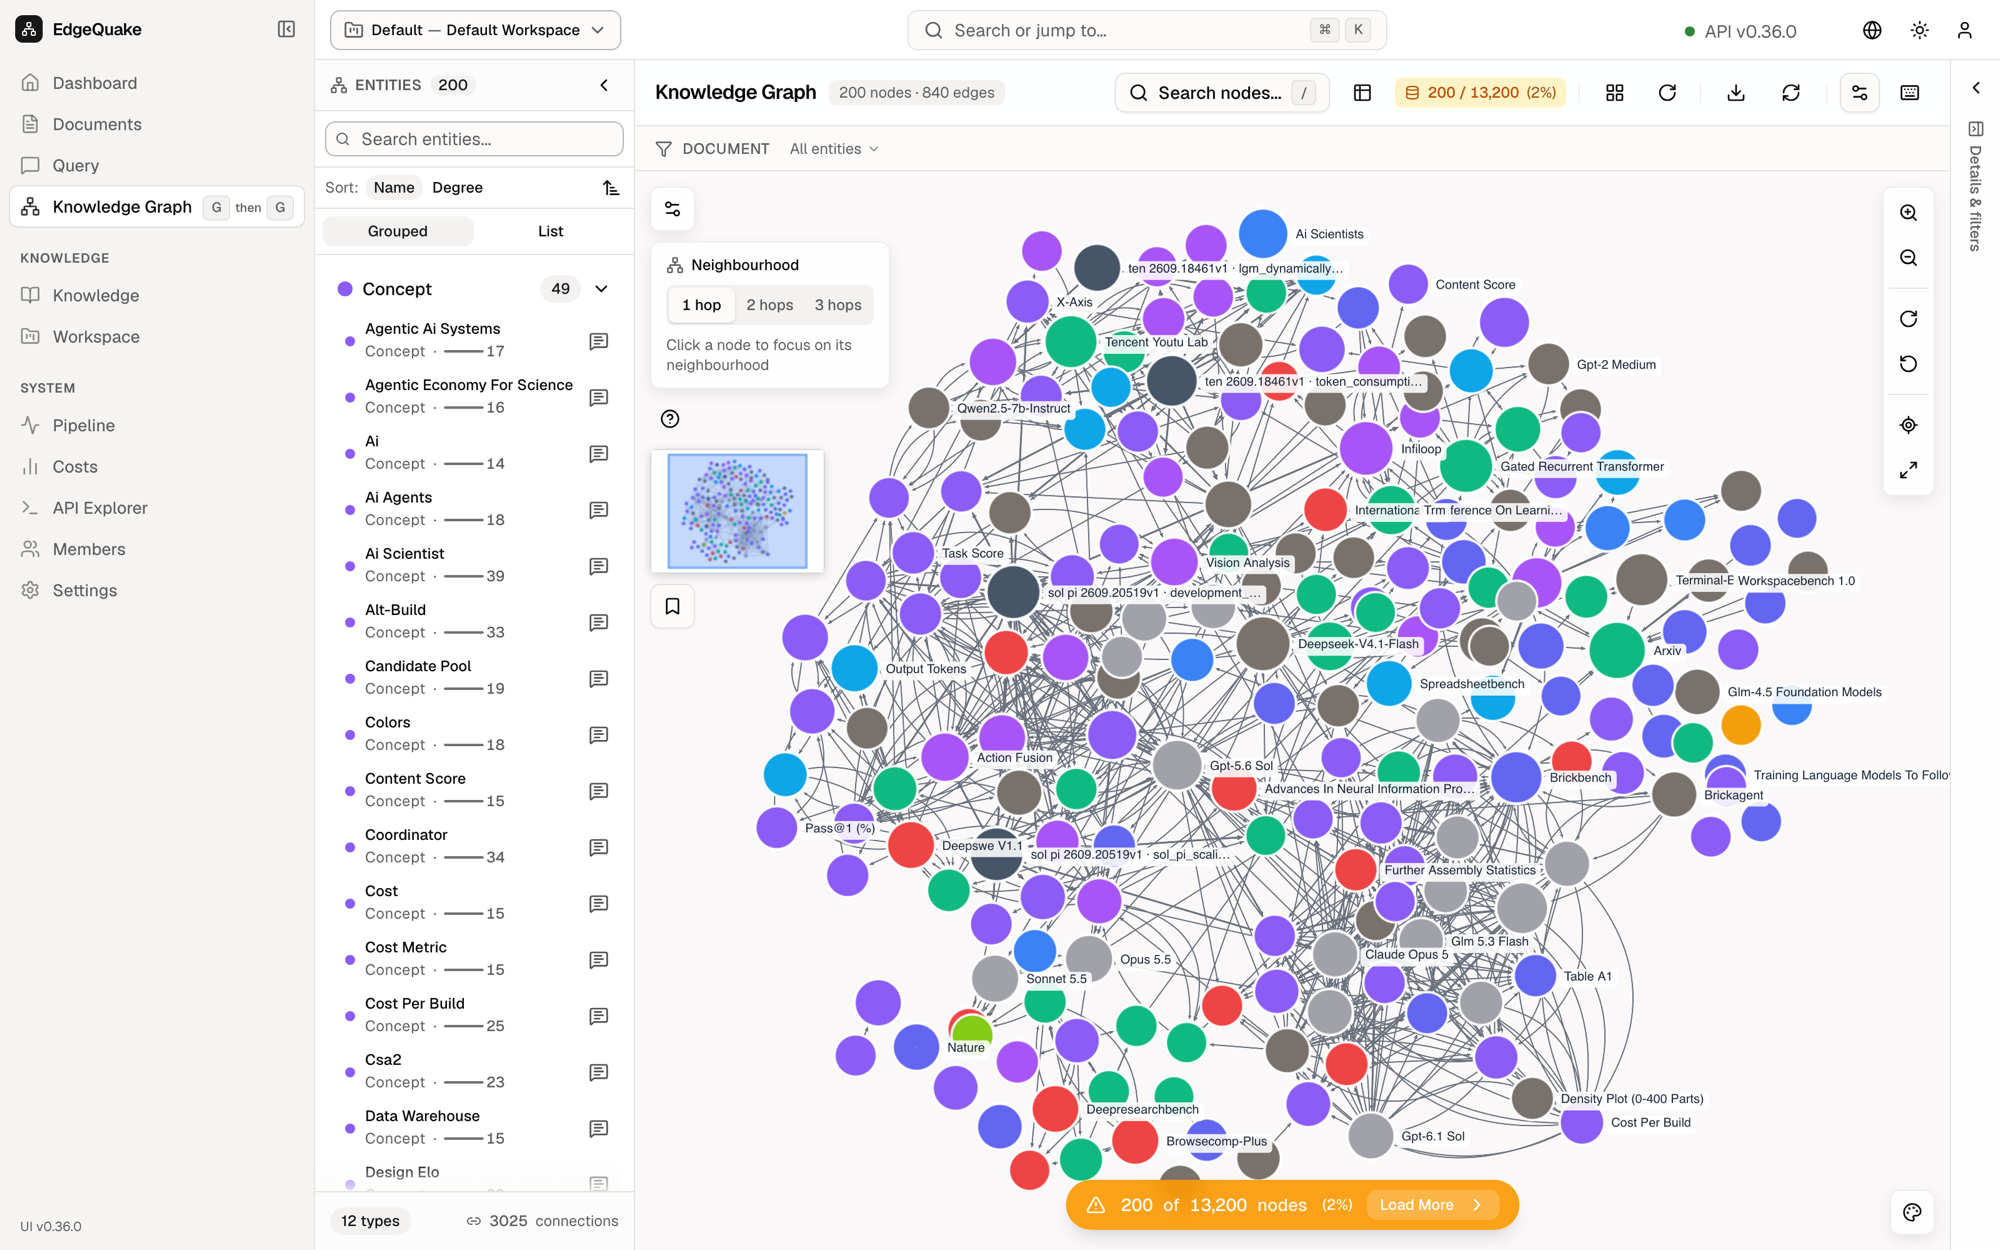Click the color palette icon

[x=1912, y=1212]
